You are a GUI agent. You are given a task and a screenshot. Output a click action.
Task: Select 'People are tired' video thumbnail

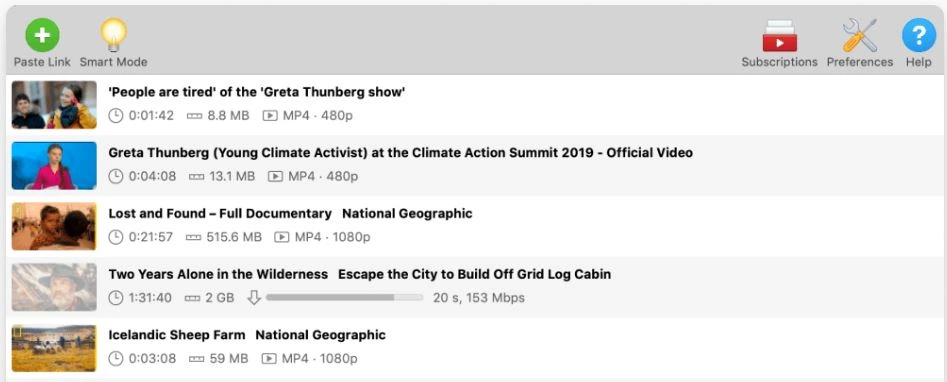(54, 105)
